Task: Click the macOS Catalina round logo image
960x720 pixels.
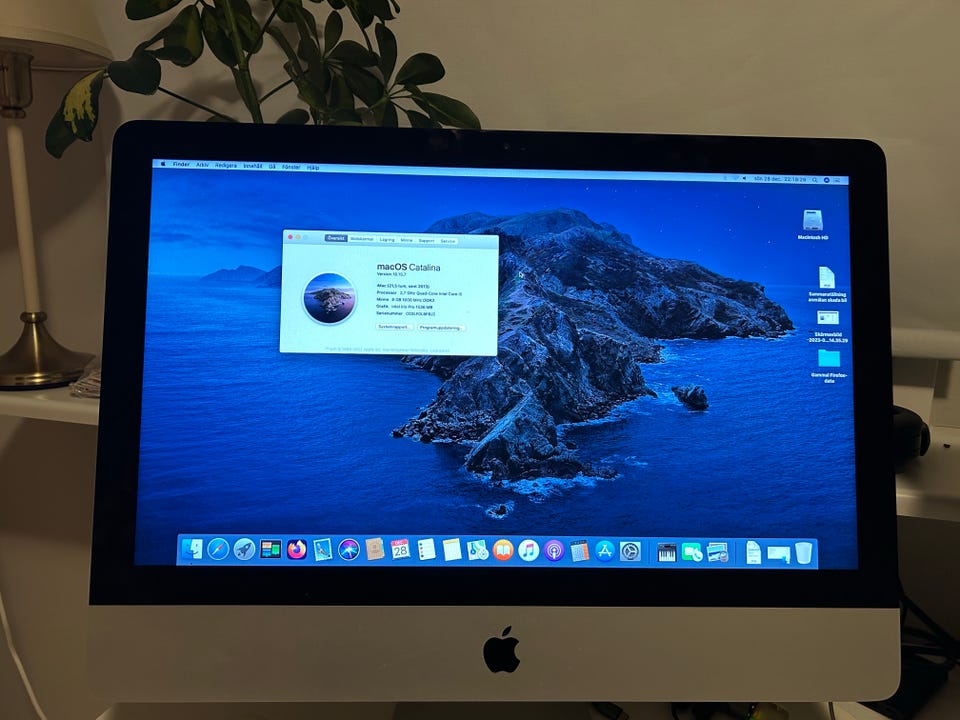Action: pyautogui.click(x=330, y=298)
